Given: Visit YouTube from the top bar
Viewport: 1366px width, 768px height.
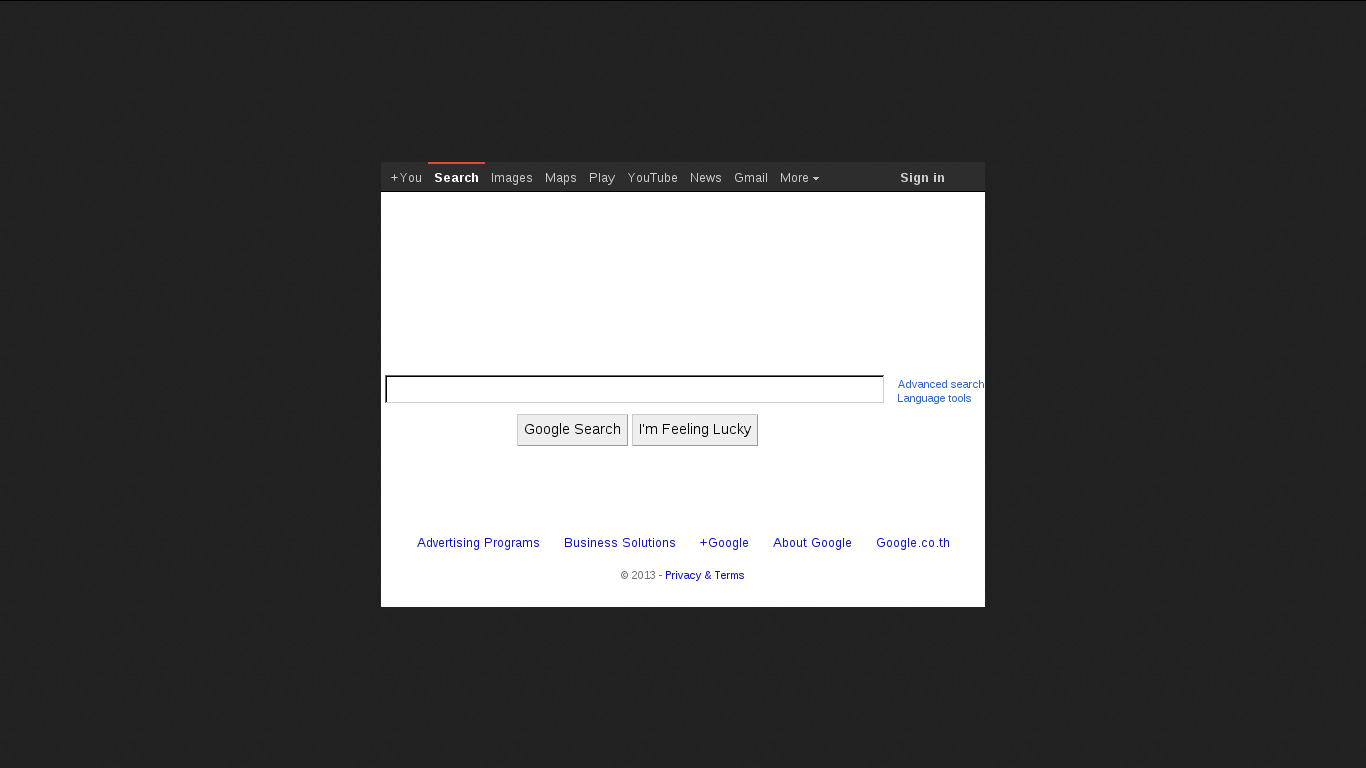Looking at the screenshot, I should pyautogui.click(x=653, y=178).
